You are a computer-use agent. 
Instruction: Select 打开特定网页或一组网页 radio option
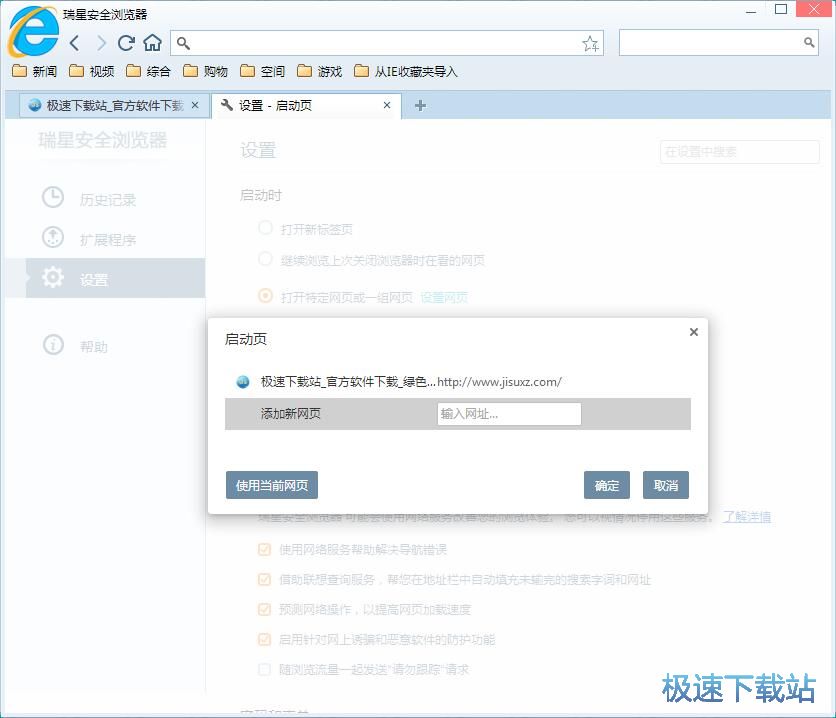click(265, 296)
